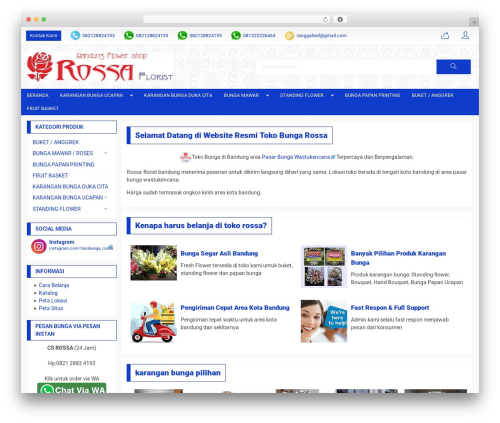Open Peta Situs link
Image resolution: width=500 pixels, height=423 pixels.
[51, 308]
